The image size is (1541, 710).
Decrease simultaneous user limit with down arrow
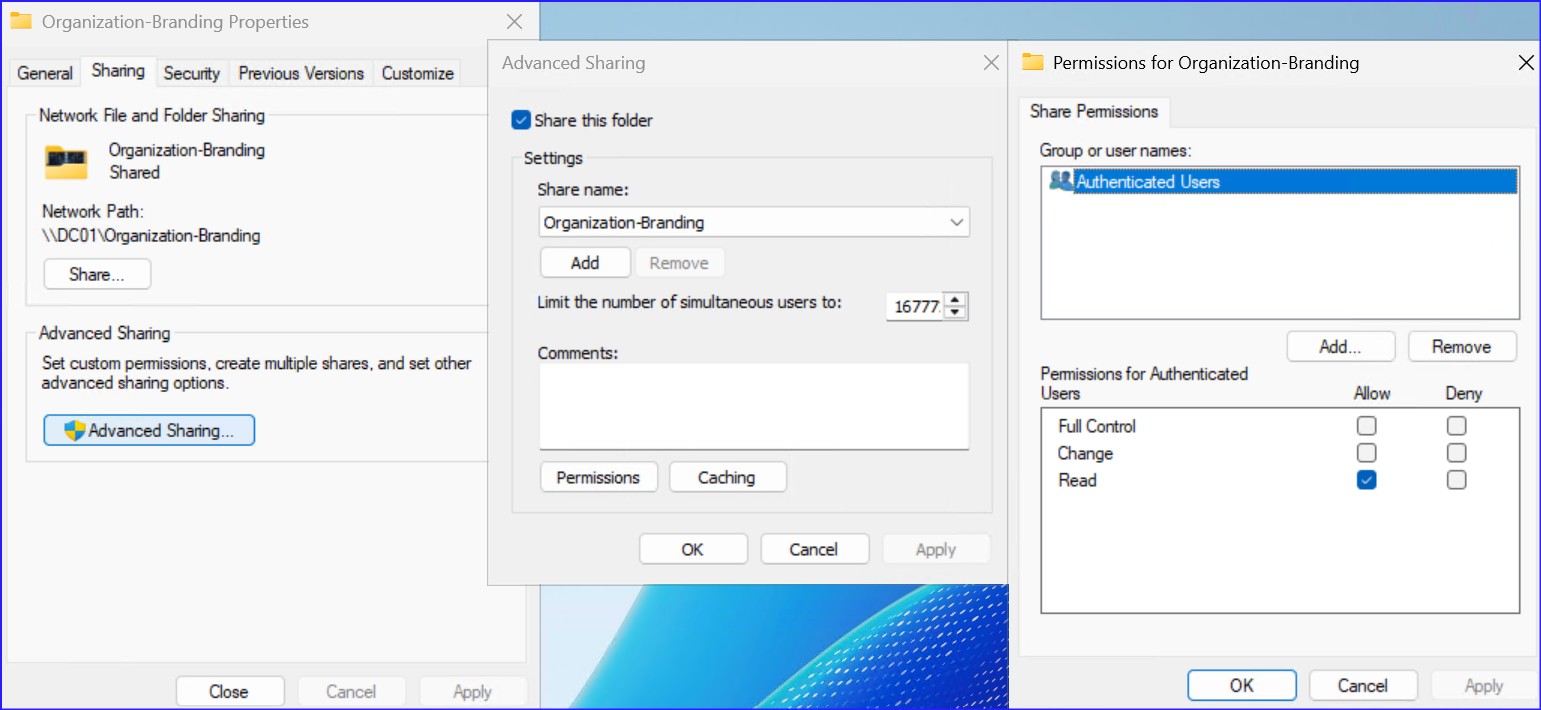(x=955, y=311)
